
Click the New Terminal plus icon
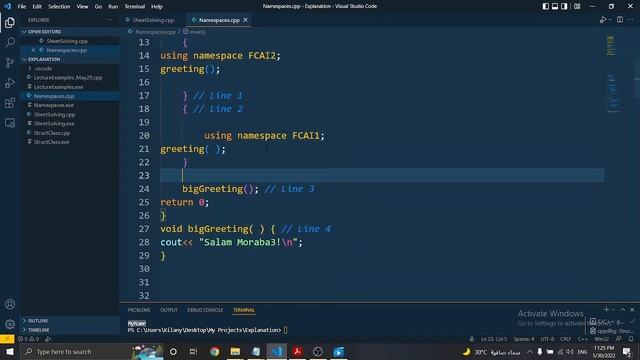(606, 310)
